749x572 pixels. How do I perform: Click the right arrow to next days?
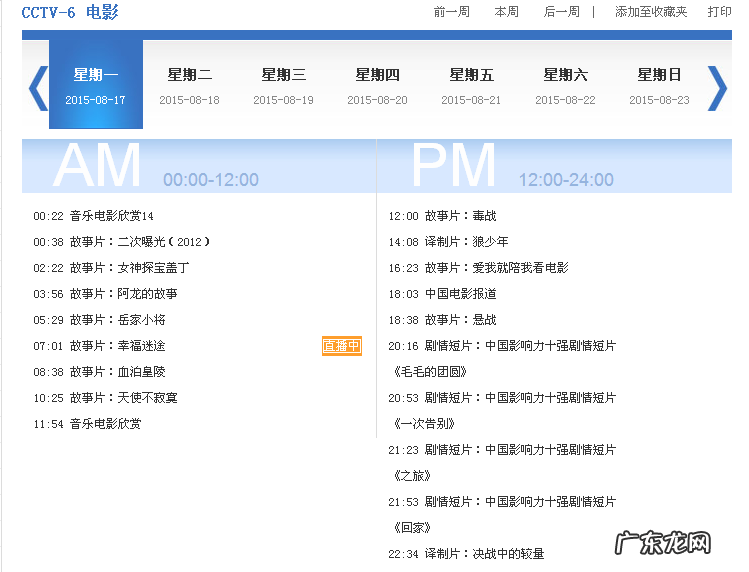pos(717,88)
